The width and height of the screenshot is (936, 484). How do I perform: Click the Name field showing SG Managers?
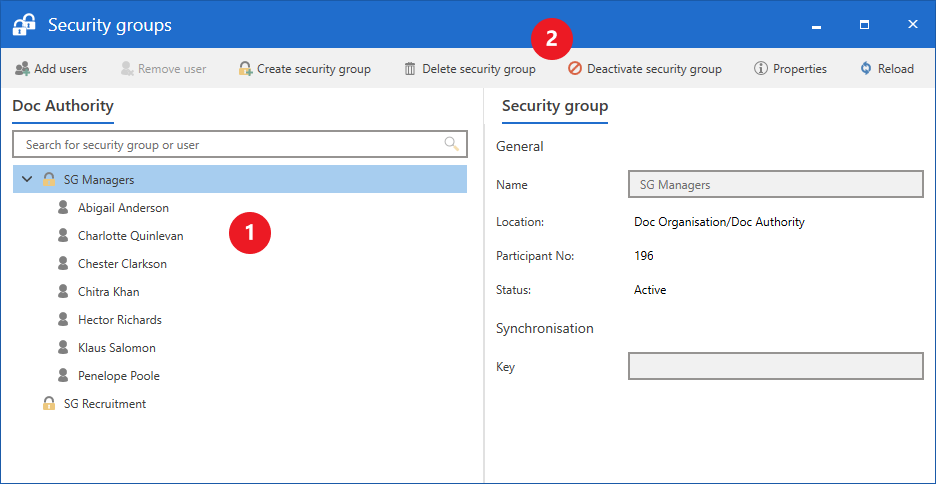point(775,185)
